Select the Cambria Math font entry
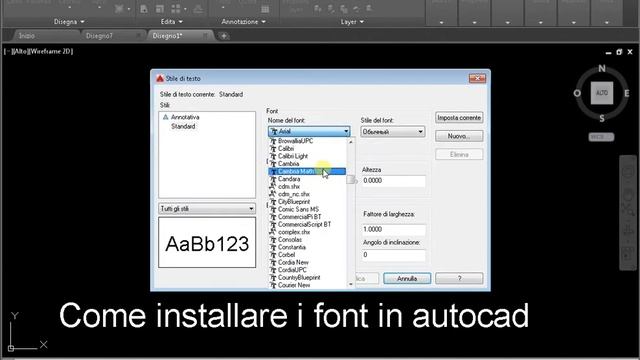Viewport: 640px width, 360px height. 307,171
